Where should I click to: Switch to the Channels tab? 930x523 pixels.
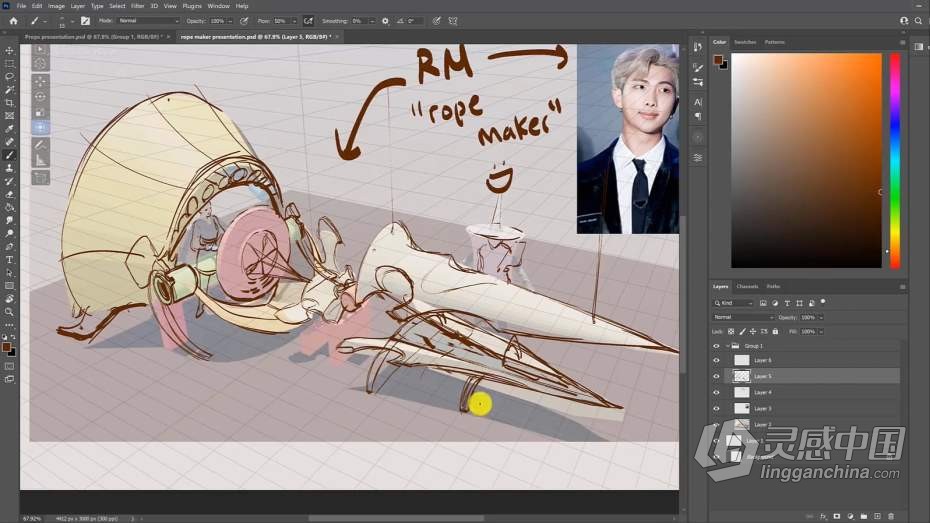click(747, 286)
